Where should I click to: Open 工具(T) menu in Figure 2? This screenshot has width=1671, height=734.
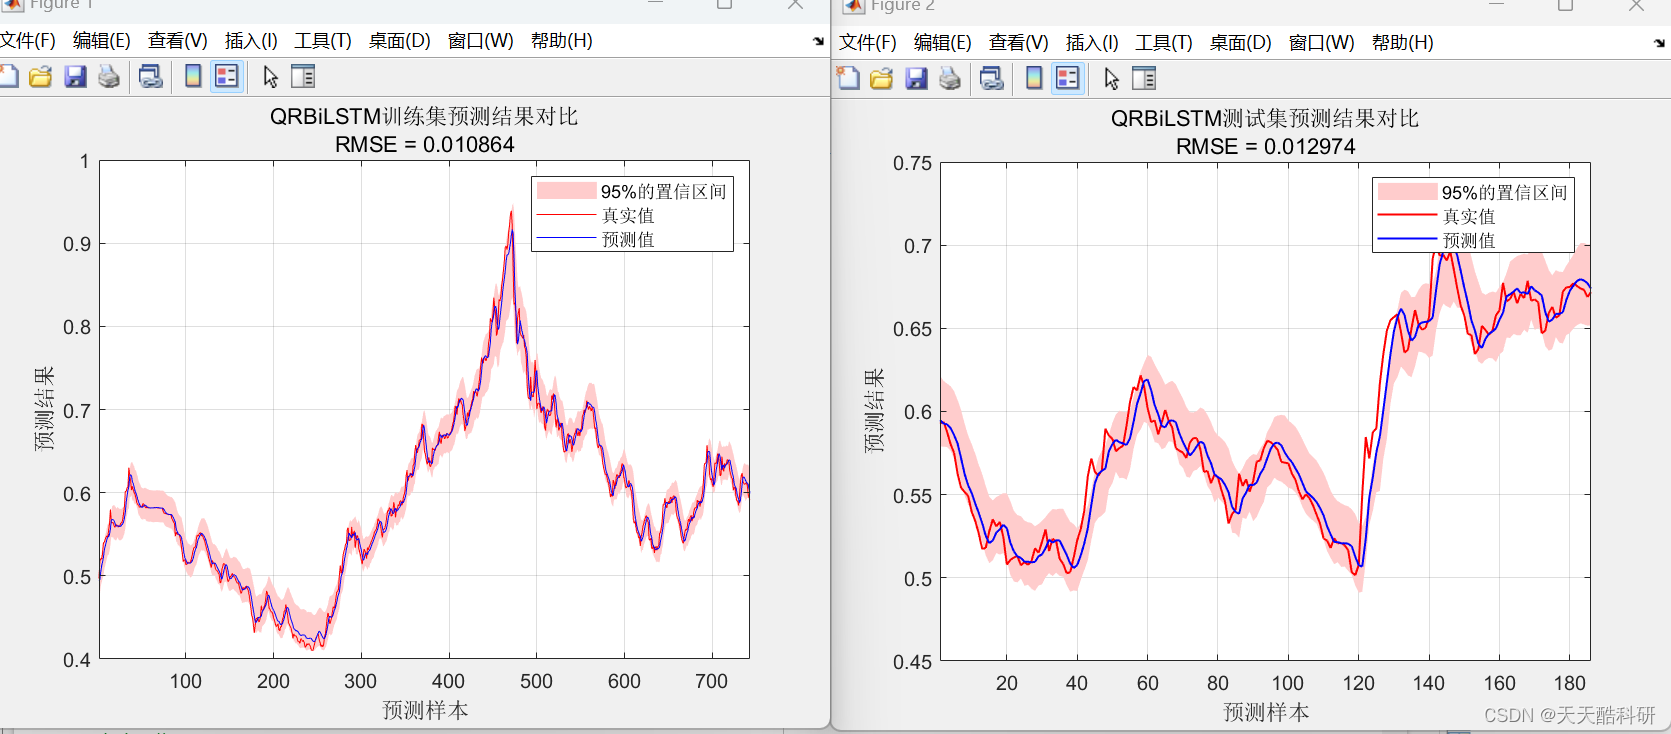pos(1164,43)
